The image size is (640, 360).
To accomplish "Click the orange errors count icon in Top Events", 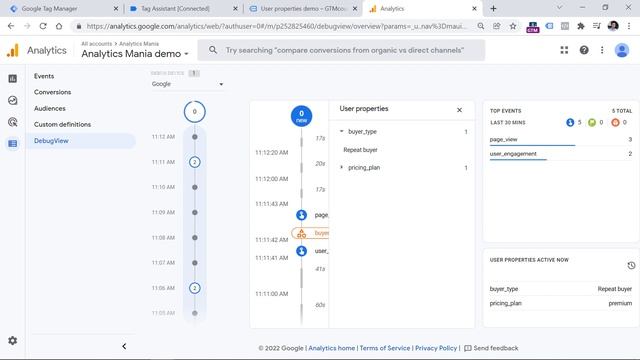I will [615, 122].
